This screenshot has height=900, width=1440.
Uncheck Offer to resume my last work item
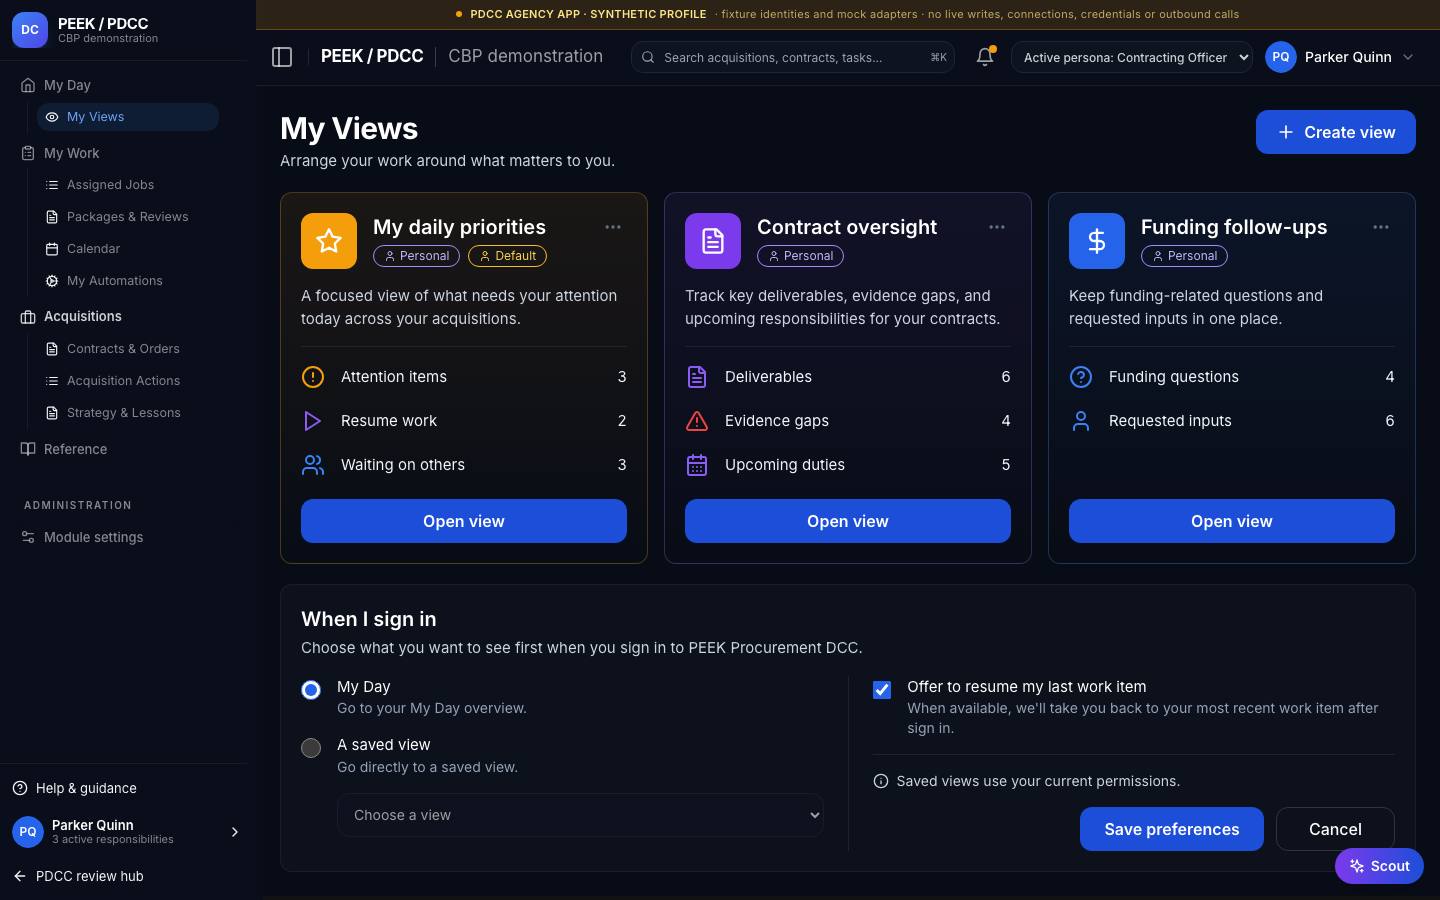[882, 690]
